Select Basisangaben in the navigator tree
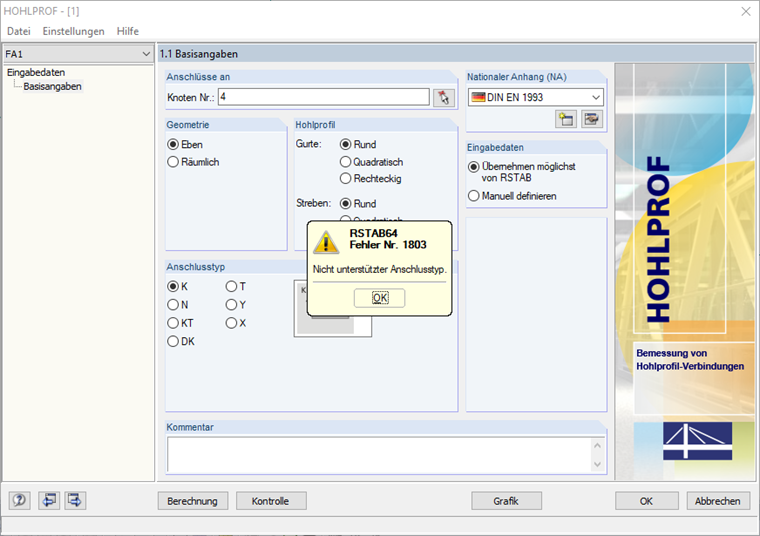Screen dimensions: 760x536 pos(52,86)
